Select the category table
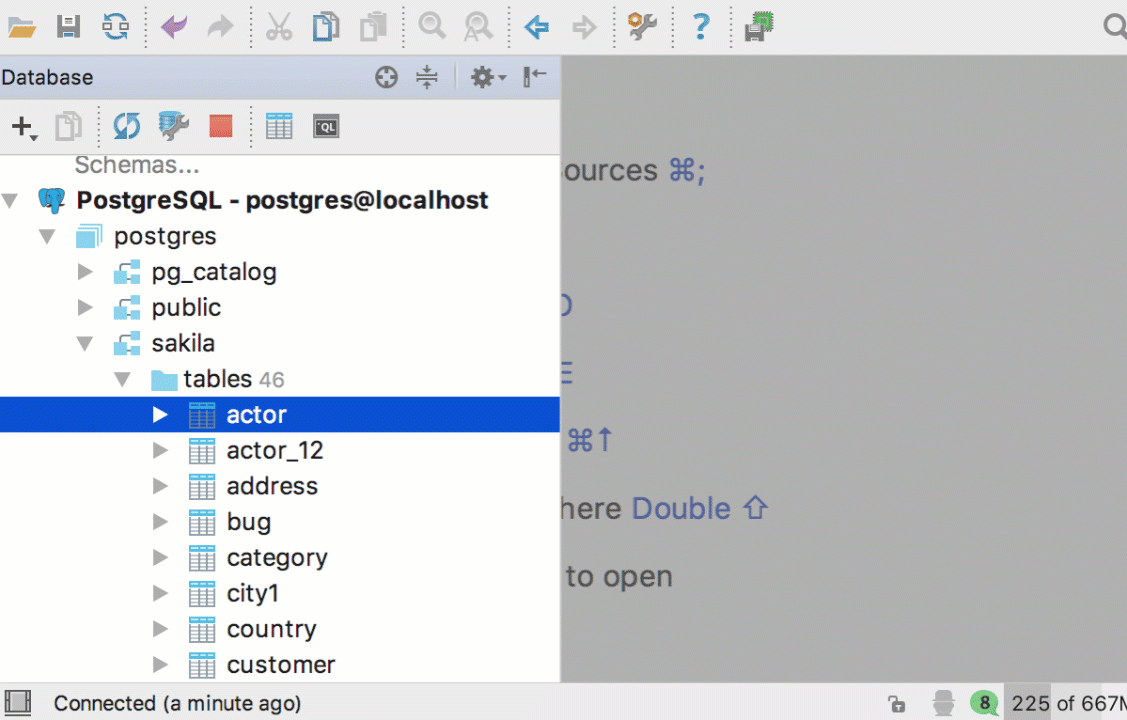 pyautogui.click(x=280, y=558)
